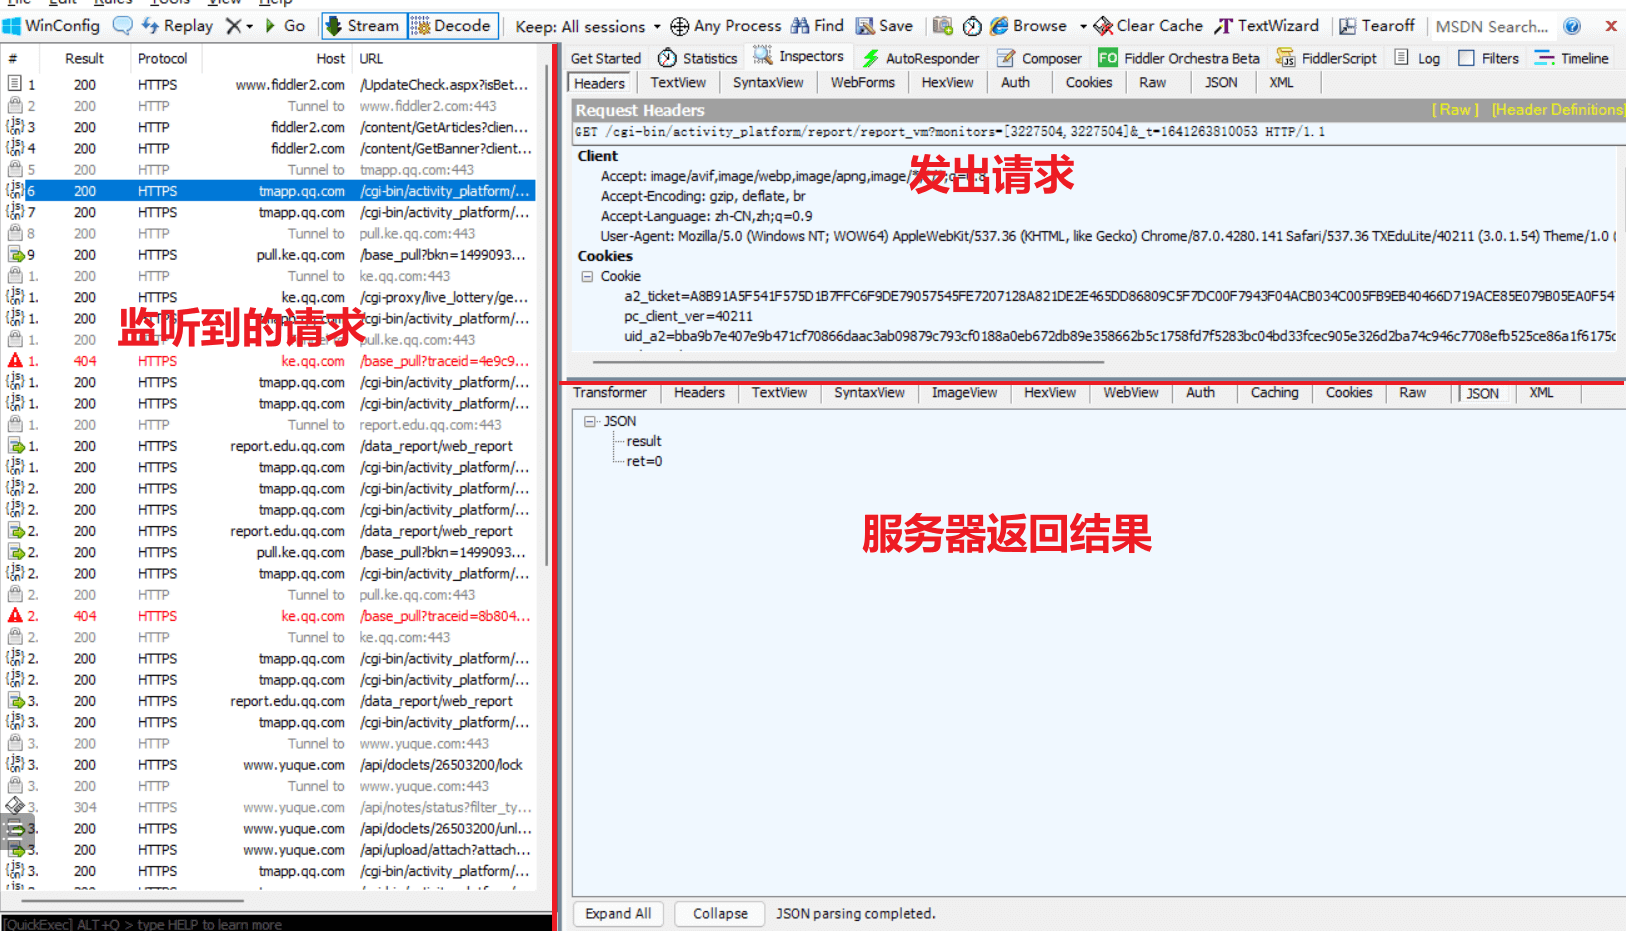Select response Transformer tab
Viewport: 1626px width, 931px height.
coord(610,393)
